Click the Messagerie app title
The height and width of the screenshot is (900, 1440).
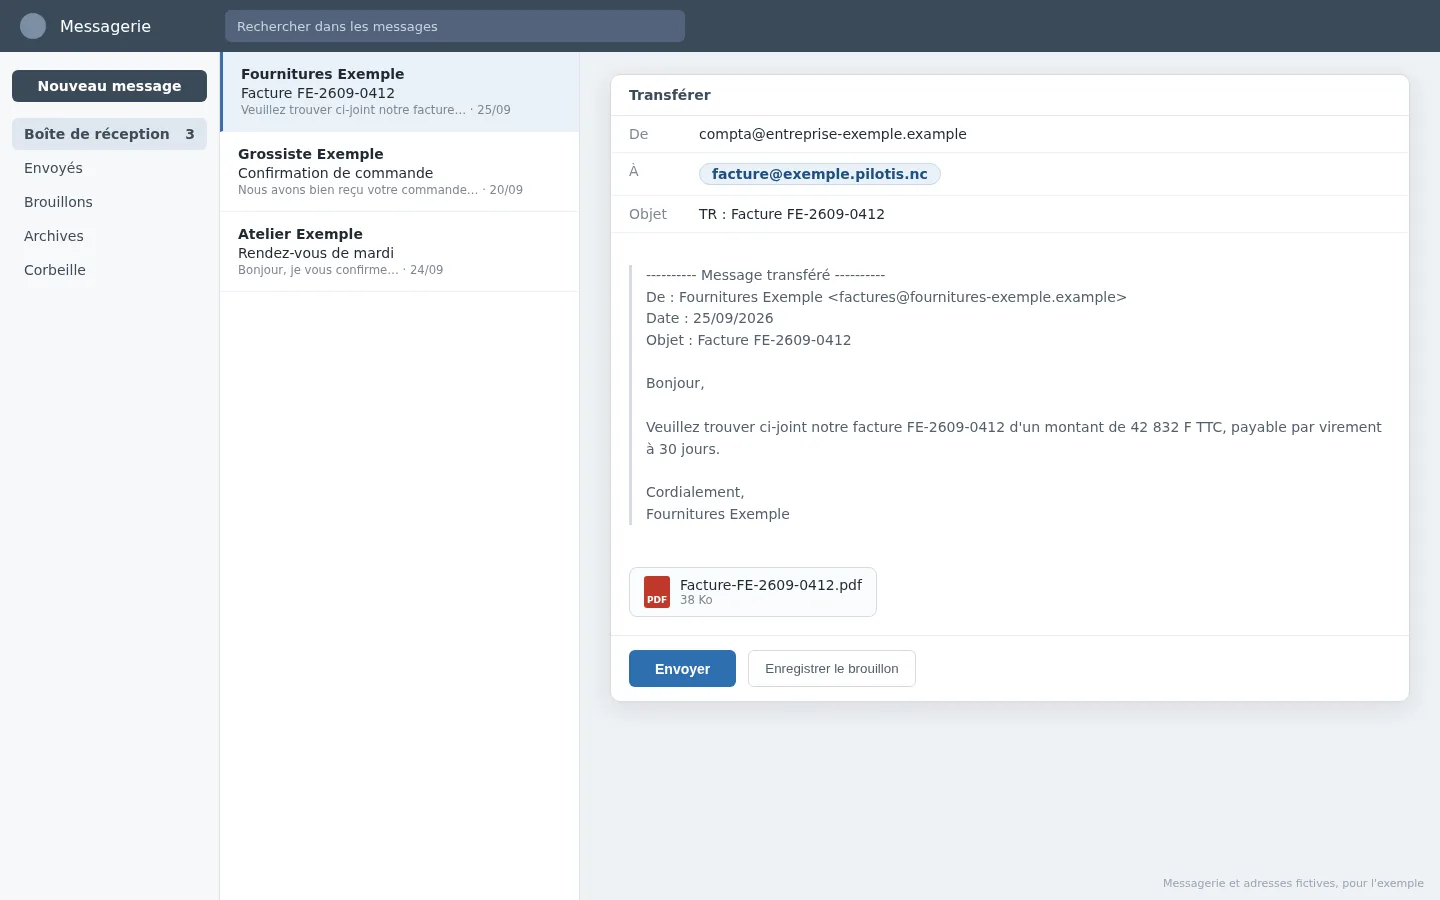tap(105, 26)
